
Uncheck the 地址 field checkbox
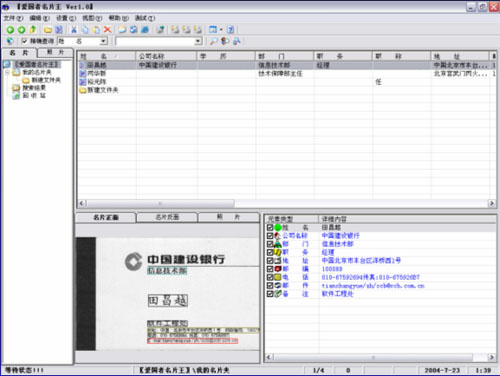(x=270, y=261)
